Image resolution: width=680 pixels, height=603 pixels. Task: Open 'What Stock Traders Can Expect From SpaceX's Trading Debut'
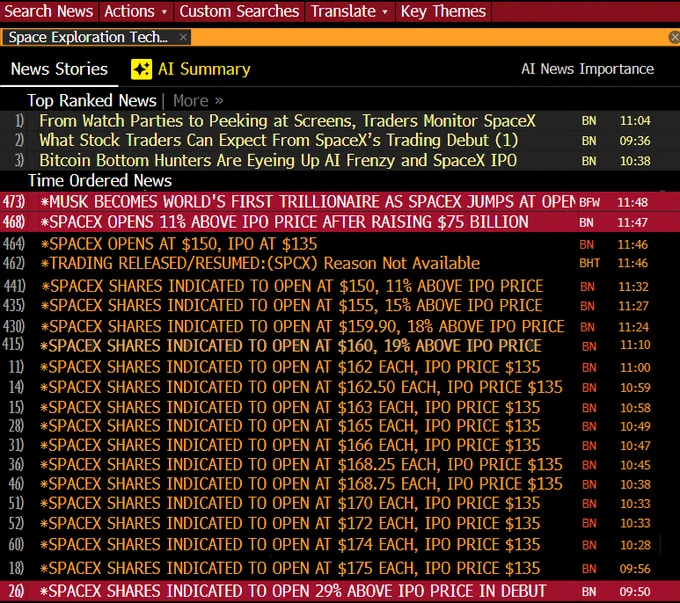pos(278,140)
